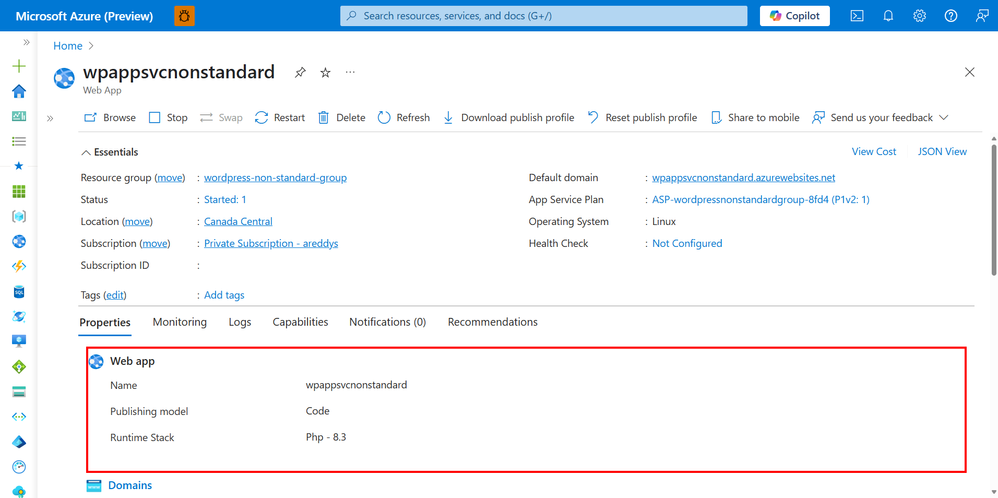Click the View Cost link

[874, 152]
